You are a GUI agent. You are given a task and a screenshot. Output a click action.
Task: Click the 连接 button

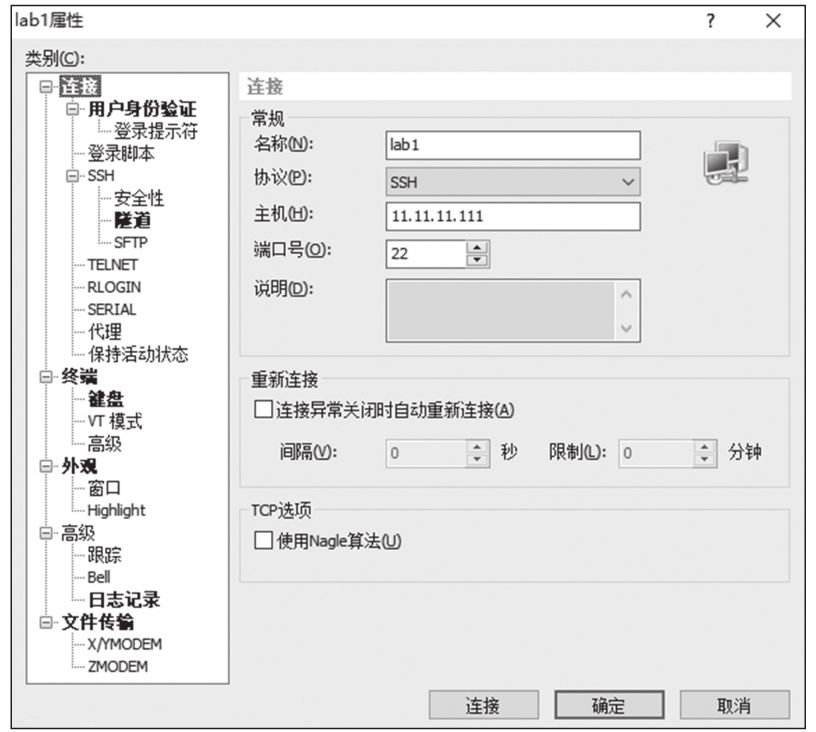[483, 705]
